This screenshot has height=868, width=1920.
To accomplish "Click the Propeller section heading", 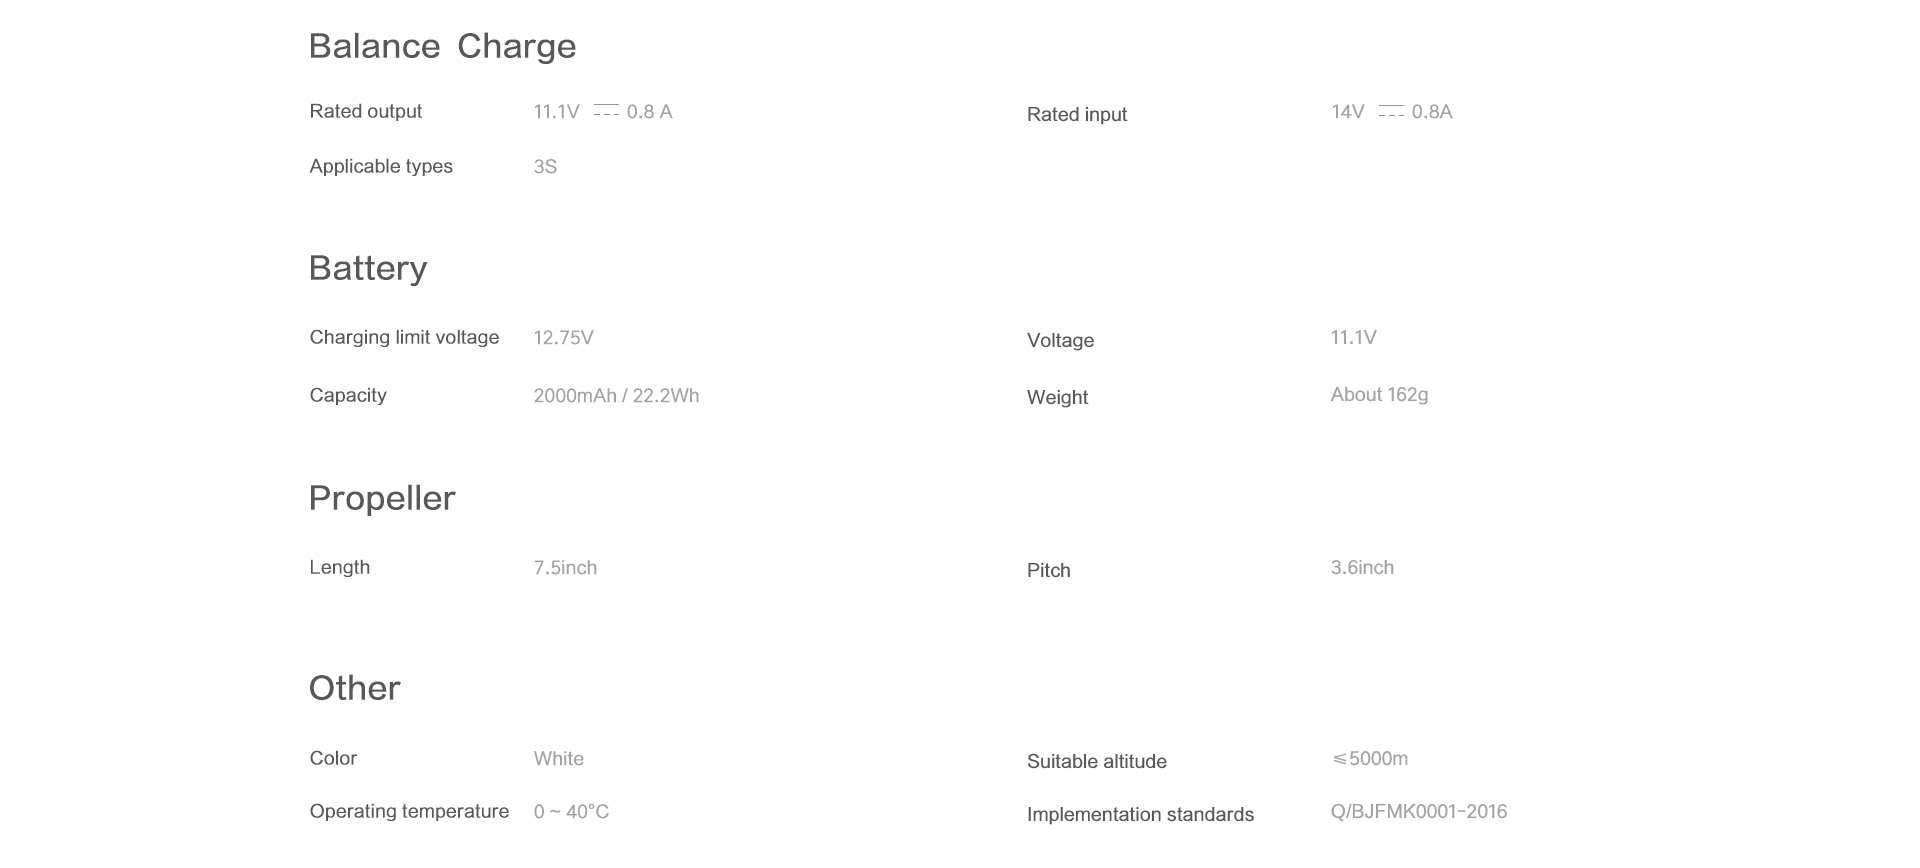I will click(x=382, y=498).
